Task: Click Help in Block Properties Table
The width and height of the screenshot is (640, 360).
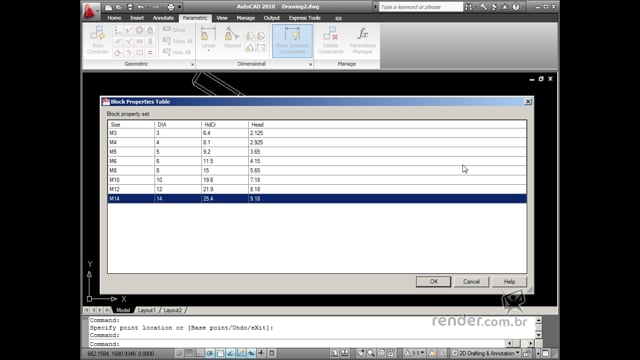Action: click(509, 282)
